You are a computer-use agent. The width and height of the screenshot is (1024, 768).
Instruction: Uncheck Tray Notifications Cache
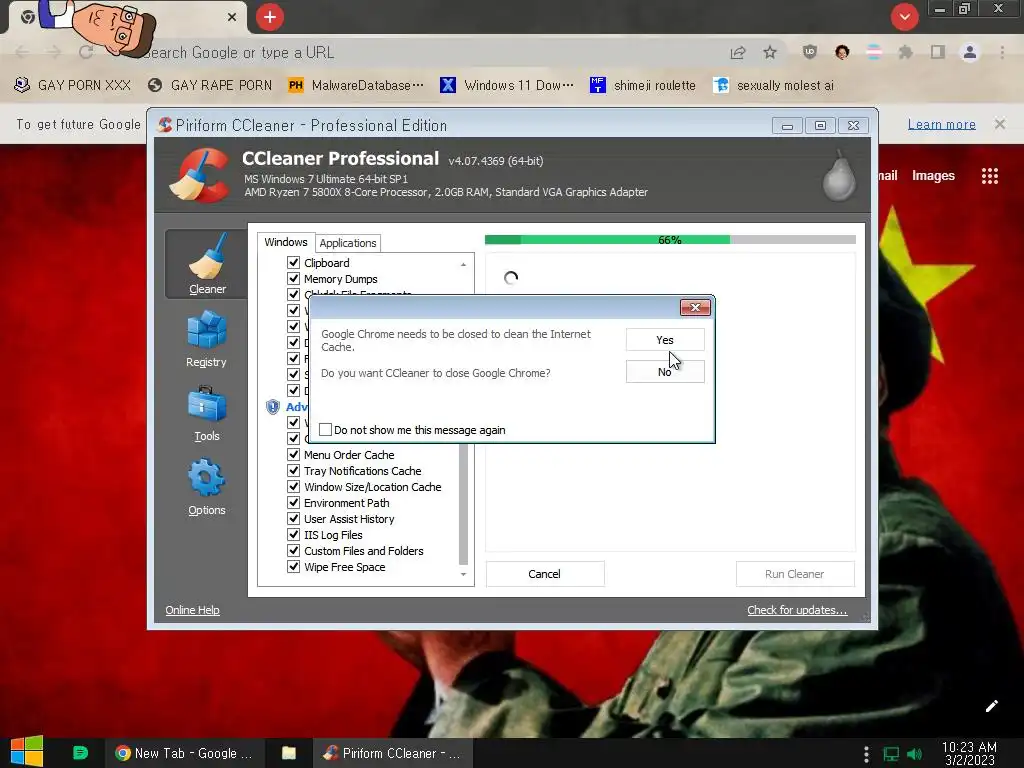pos(293,471)
